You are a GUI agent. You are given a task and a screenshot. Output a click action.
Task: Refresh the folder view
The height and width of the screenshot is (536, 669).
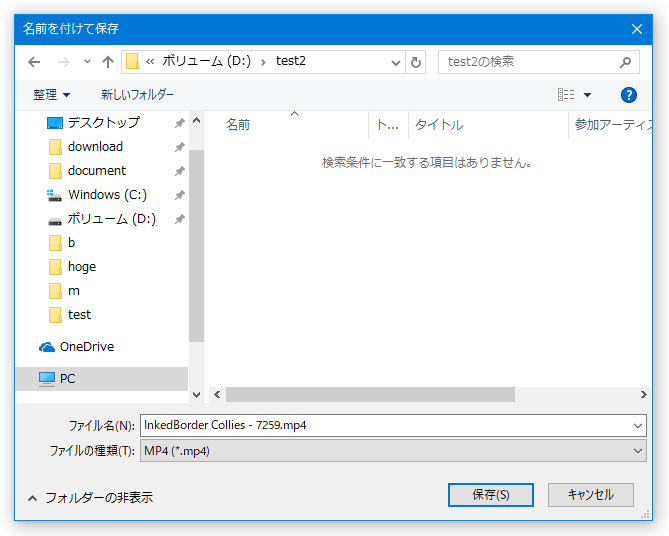coord(416,62)
